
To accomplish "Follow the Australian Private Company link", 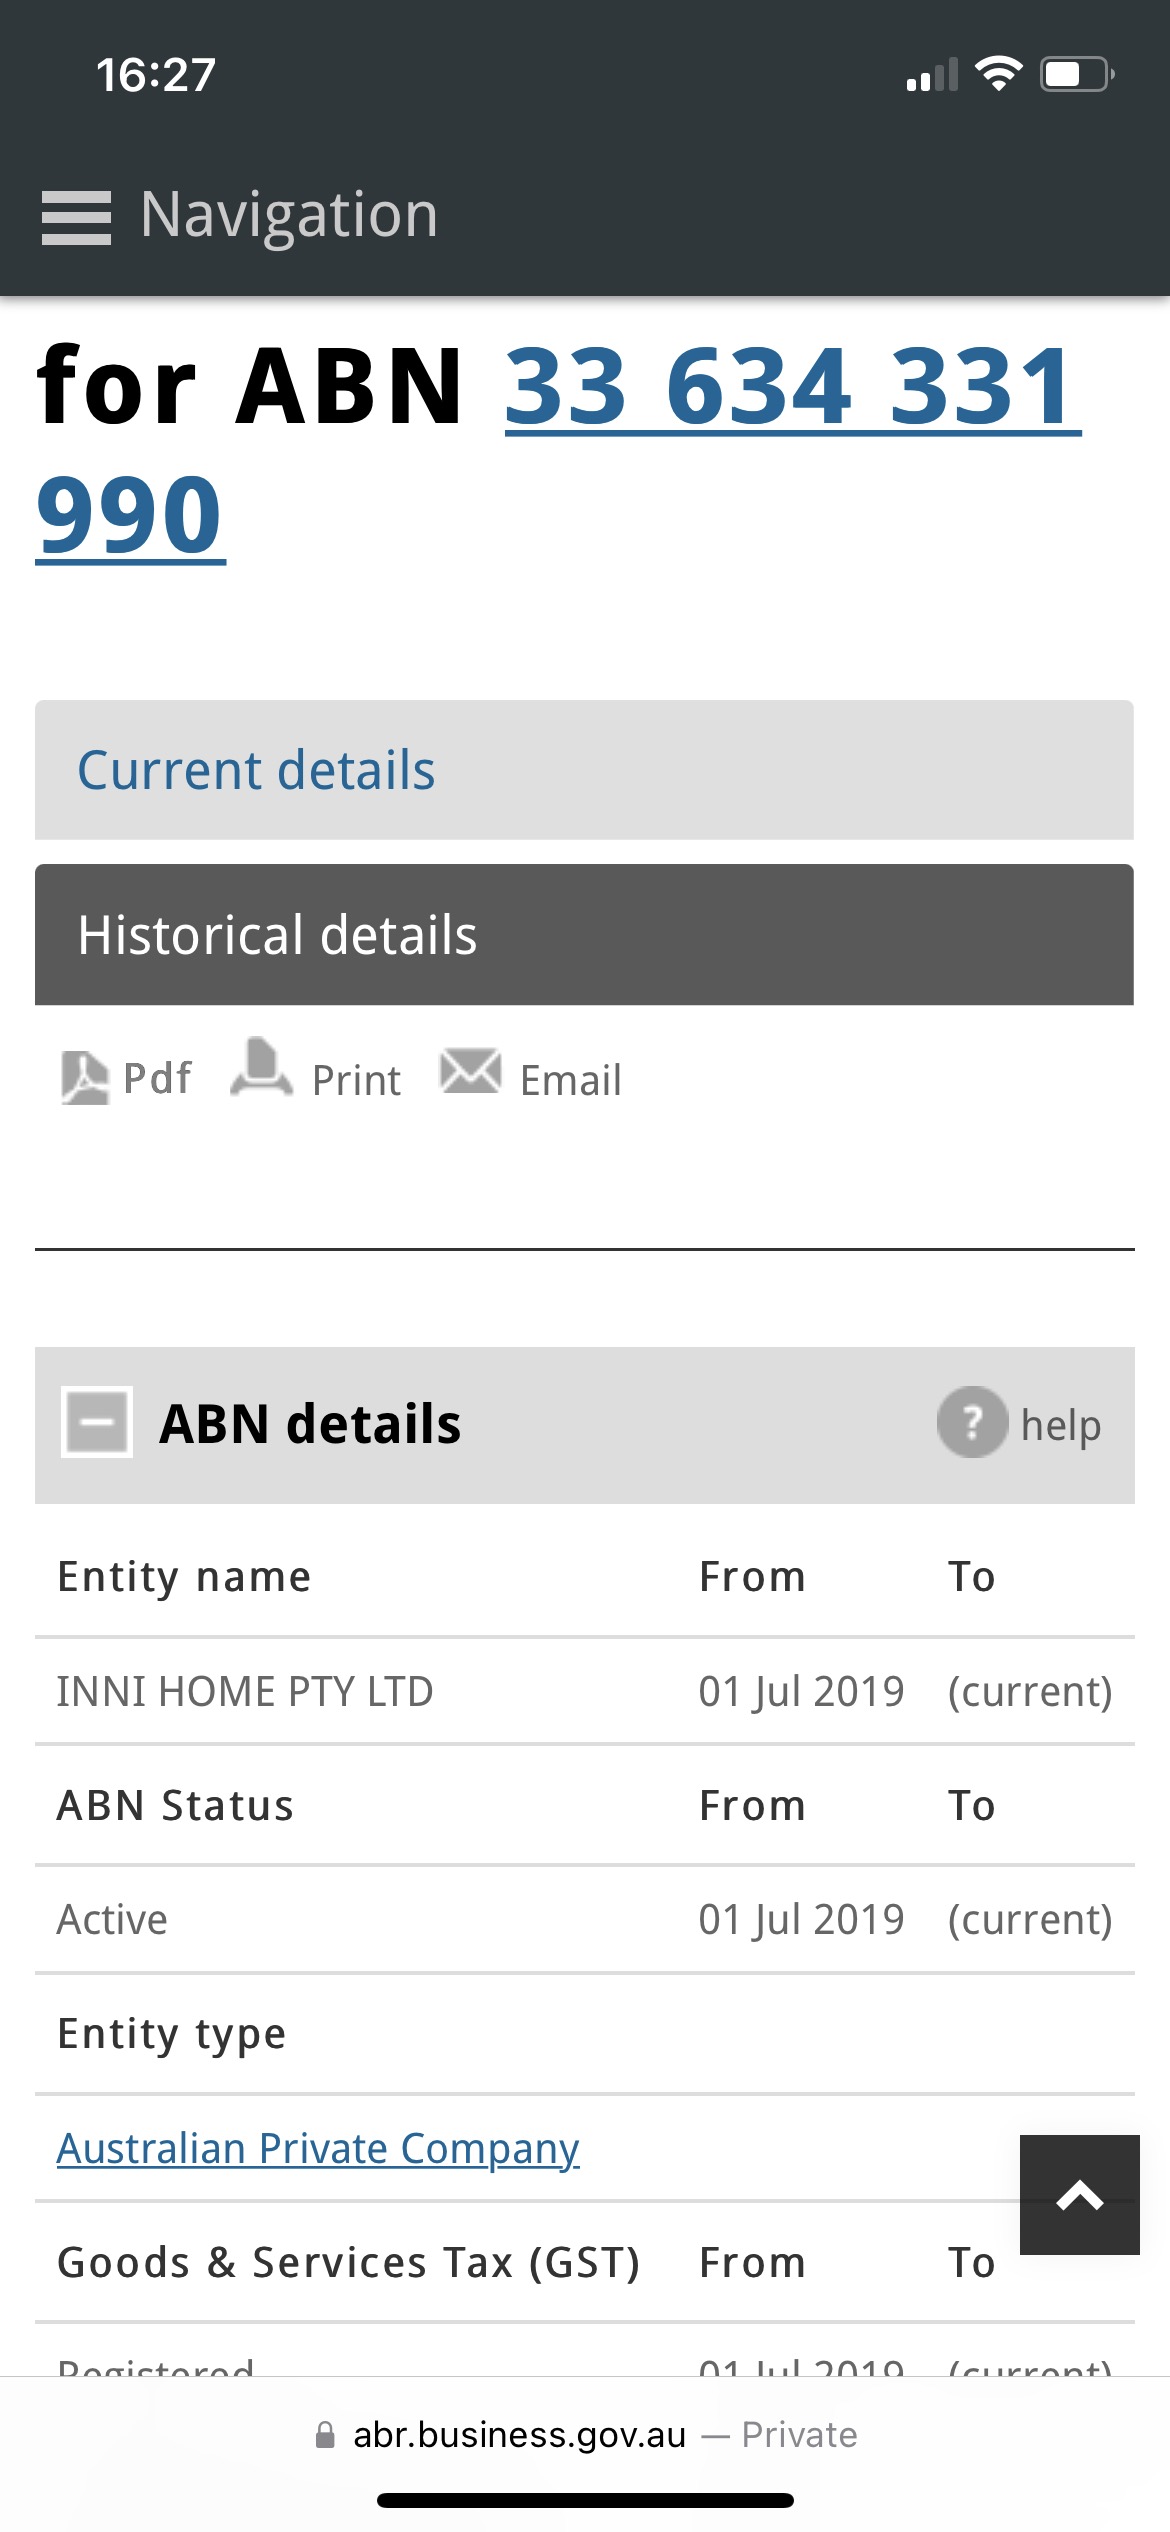I will coord(318,2148).
